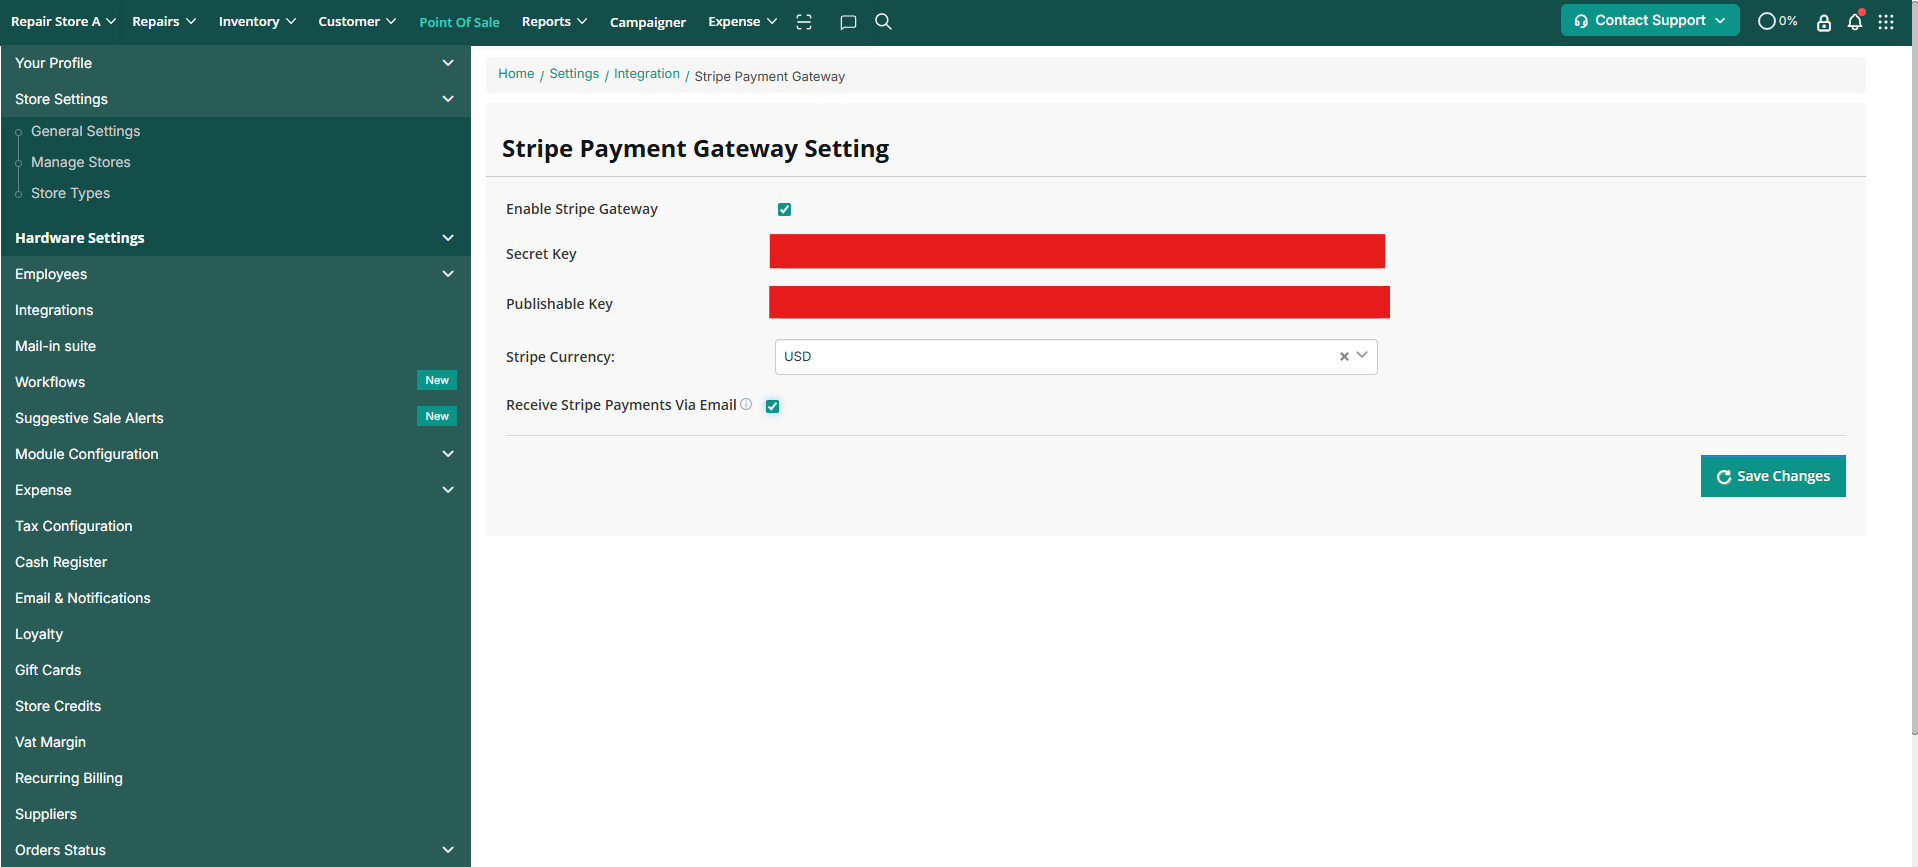Screen dimensions: 1918x867
Task: Expand Hardware Settings section
Action: (235, 238)
